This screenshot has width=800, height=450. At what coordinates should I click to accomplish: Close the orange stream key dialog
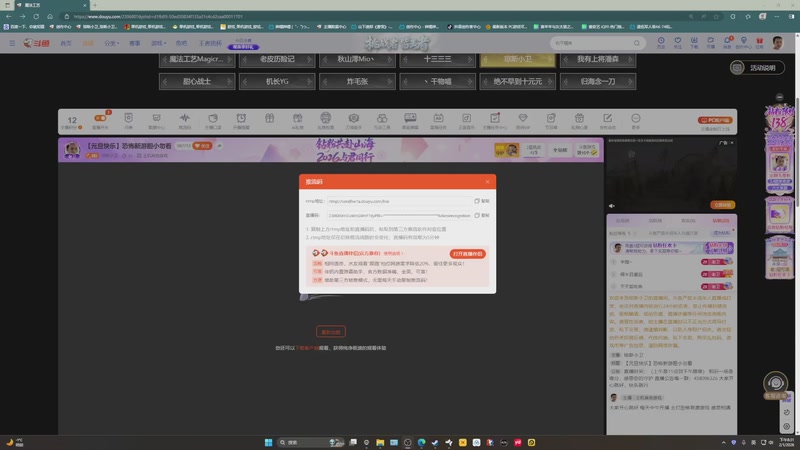click(x=487, y=182)
